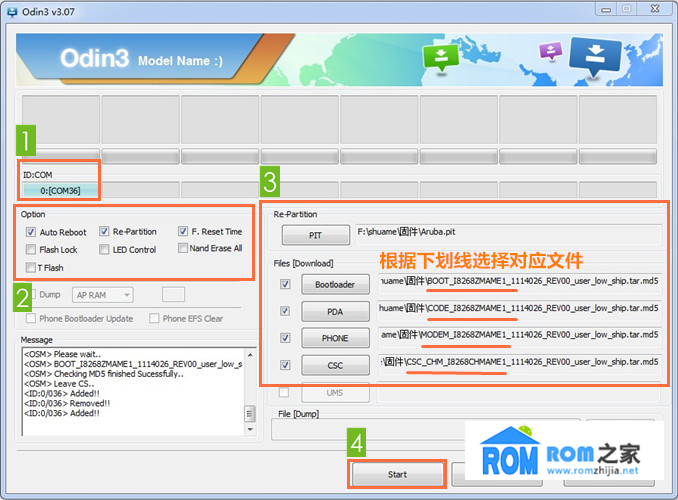Enable the T Flash checkbox
The height and width of the screenshot is (500, 678).
point(31,267)
